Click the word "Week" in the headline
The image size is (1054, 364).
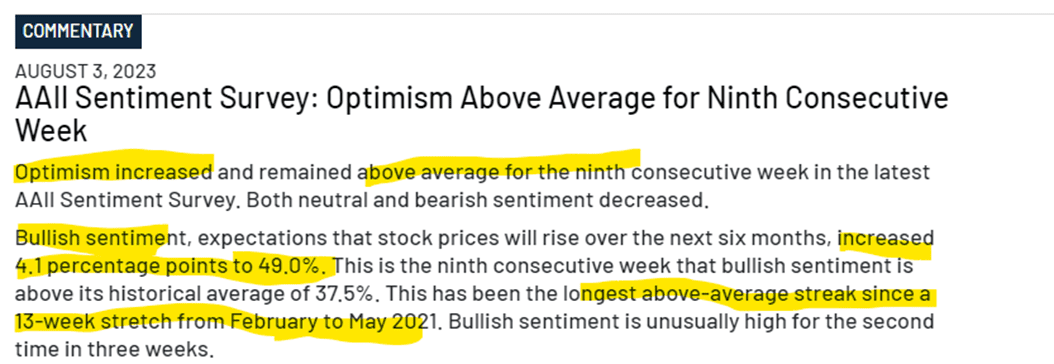(51, 130)
